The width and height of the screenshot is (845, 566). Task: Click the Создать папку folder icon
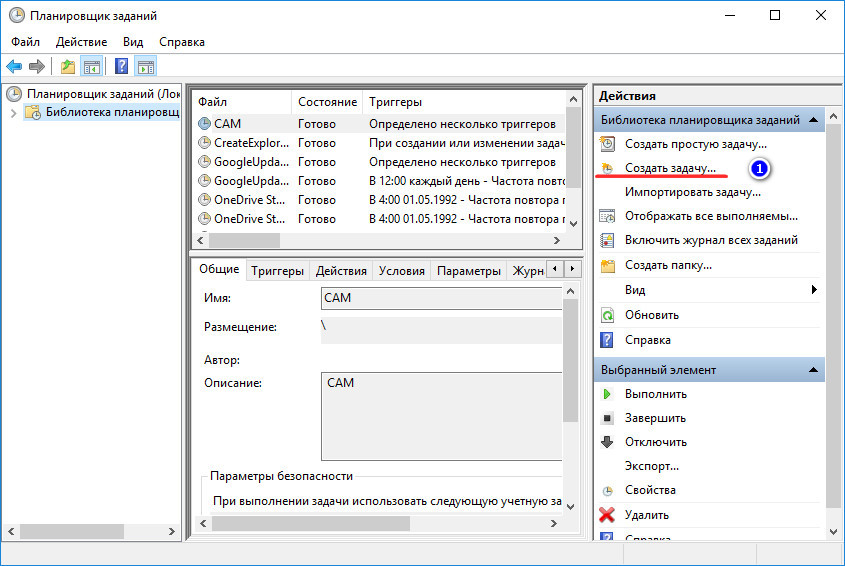tap(608, 265)
